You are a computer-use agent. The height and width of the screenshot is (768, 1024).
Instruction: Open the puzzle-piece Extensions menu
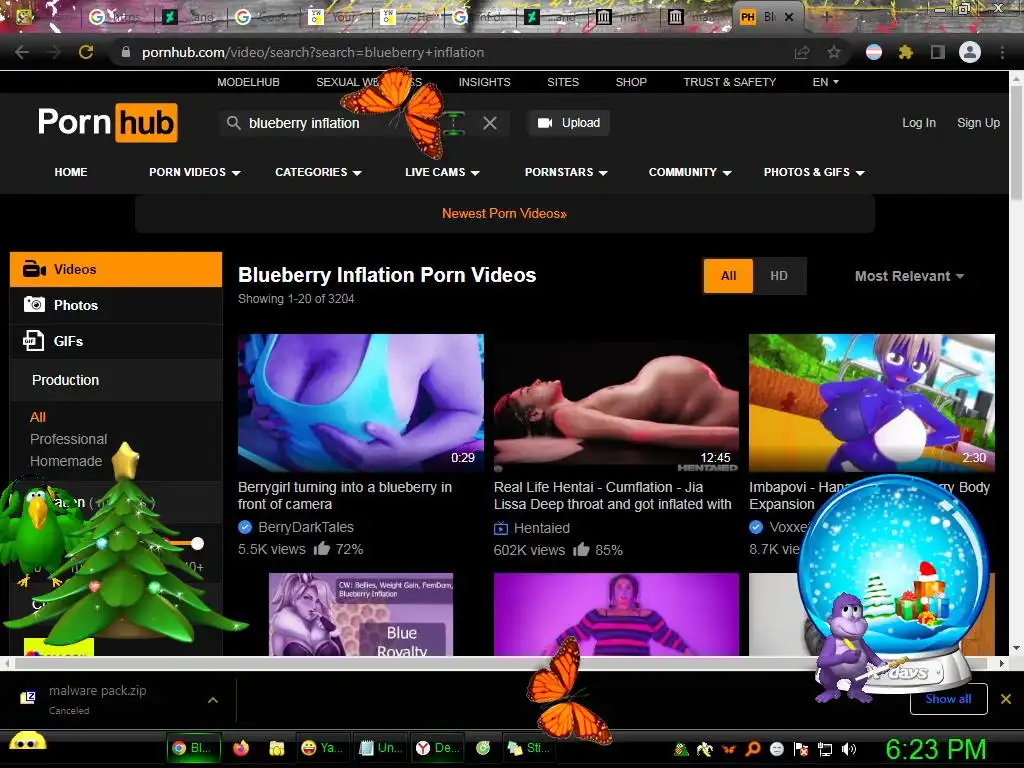tap(906, 52)
